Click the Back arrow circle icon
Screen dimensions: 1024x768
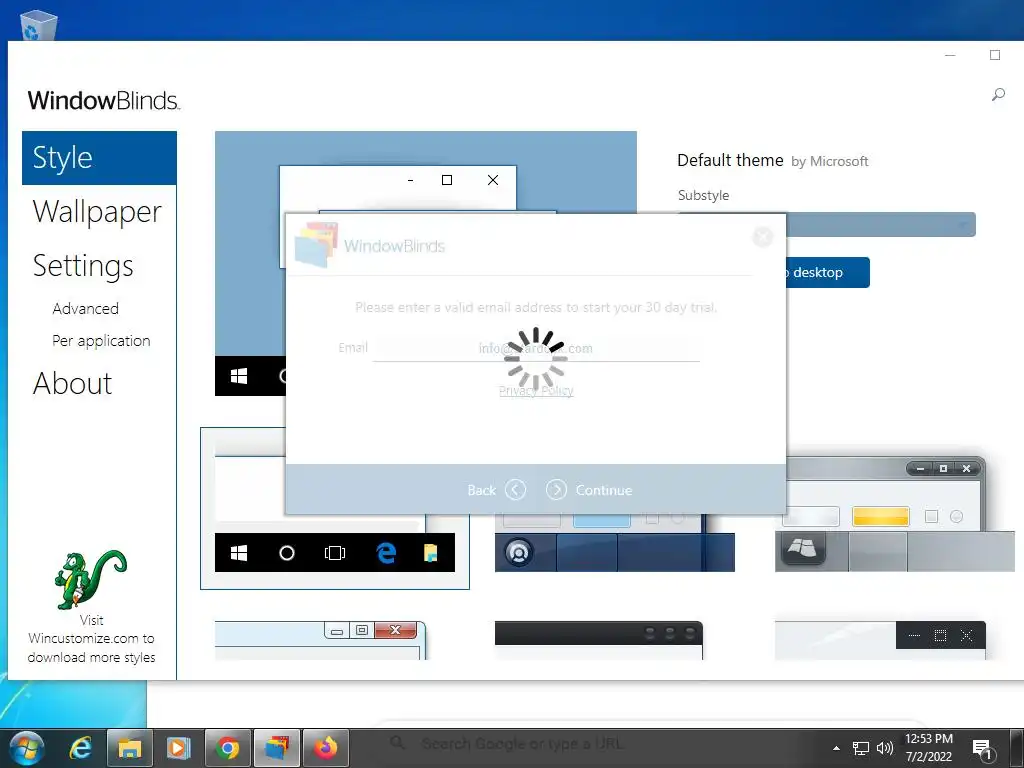tap(515, 490)
